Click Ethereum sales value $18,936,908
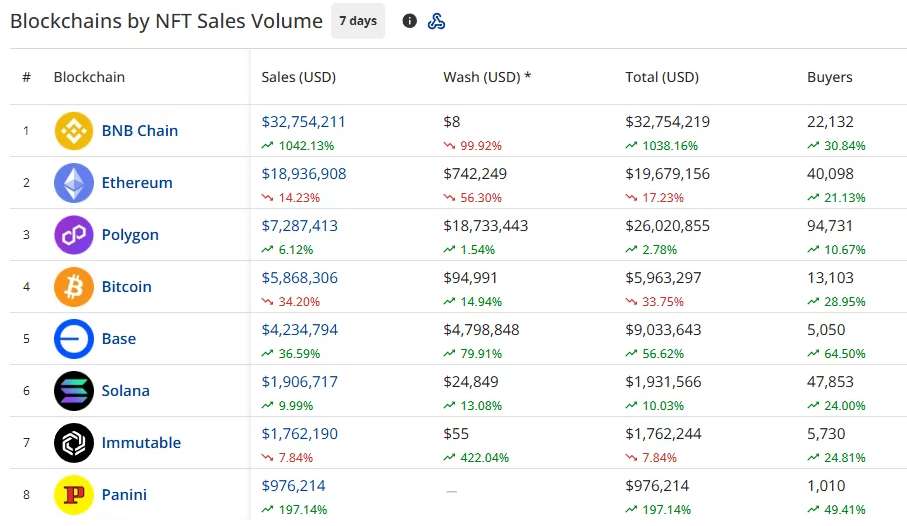The image size is (907, 526). click(304, 174)
